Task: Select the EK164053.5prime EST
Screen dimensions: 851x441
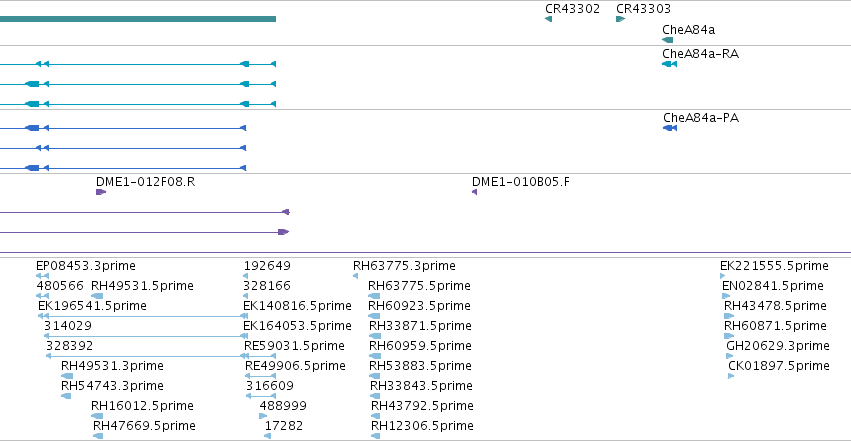Action: 246,336
